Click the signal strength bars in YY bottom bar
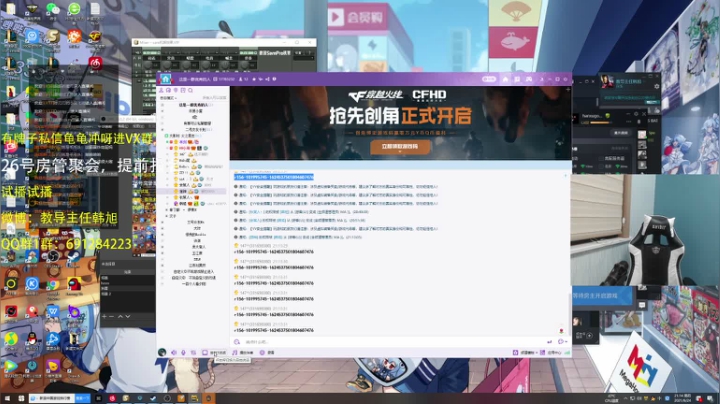Viewport: 720px width, 404px height. click(568, 353)
